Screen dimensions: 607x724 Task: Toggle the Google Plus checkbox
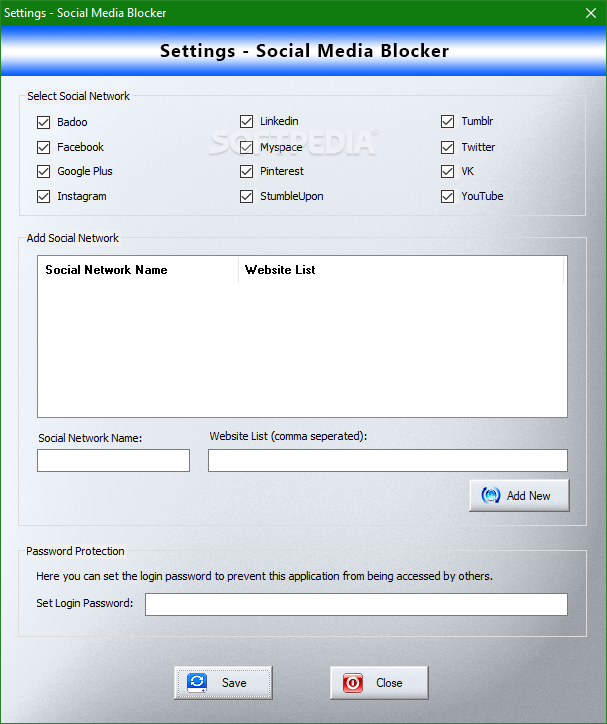coord(43,171)
